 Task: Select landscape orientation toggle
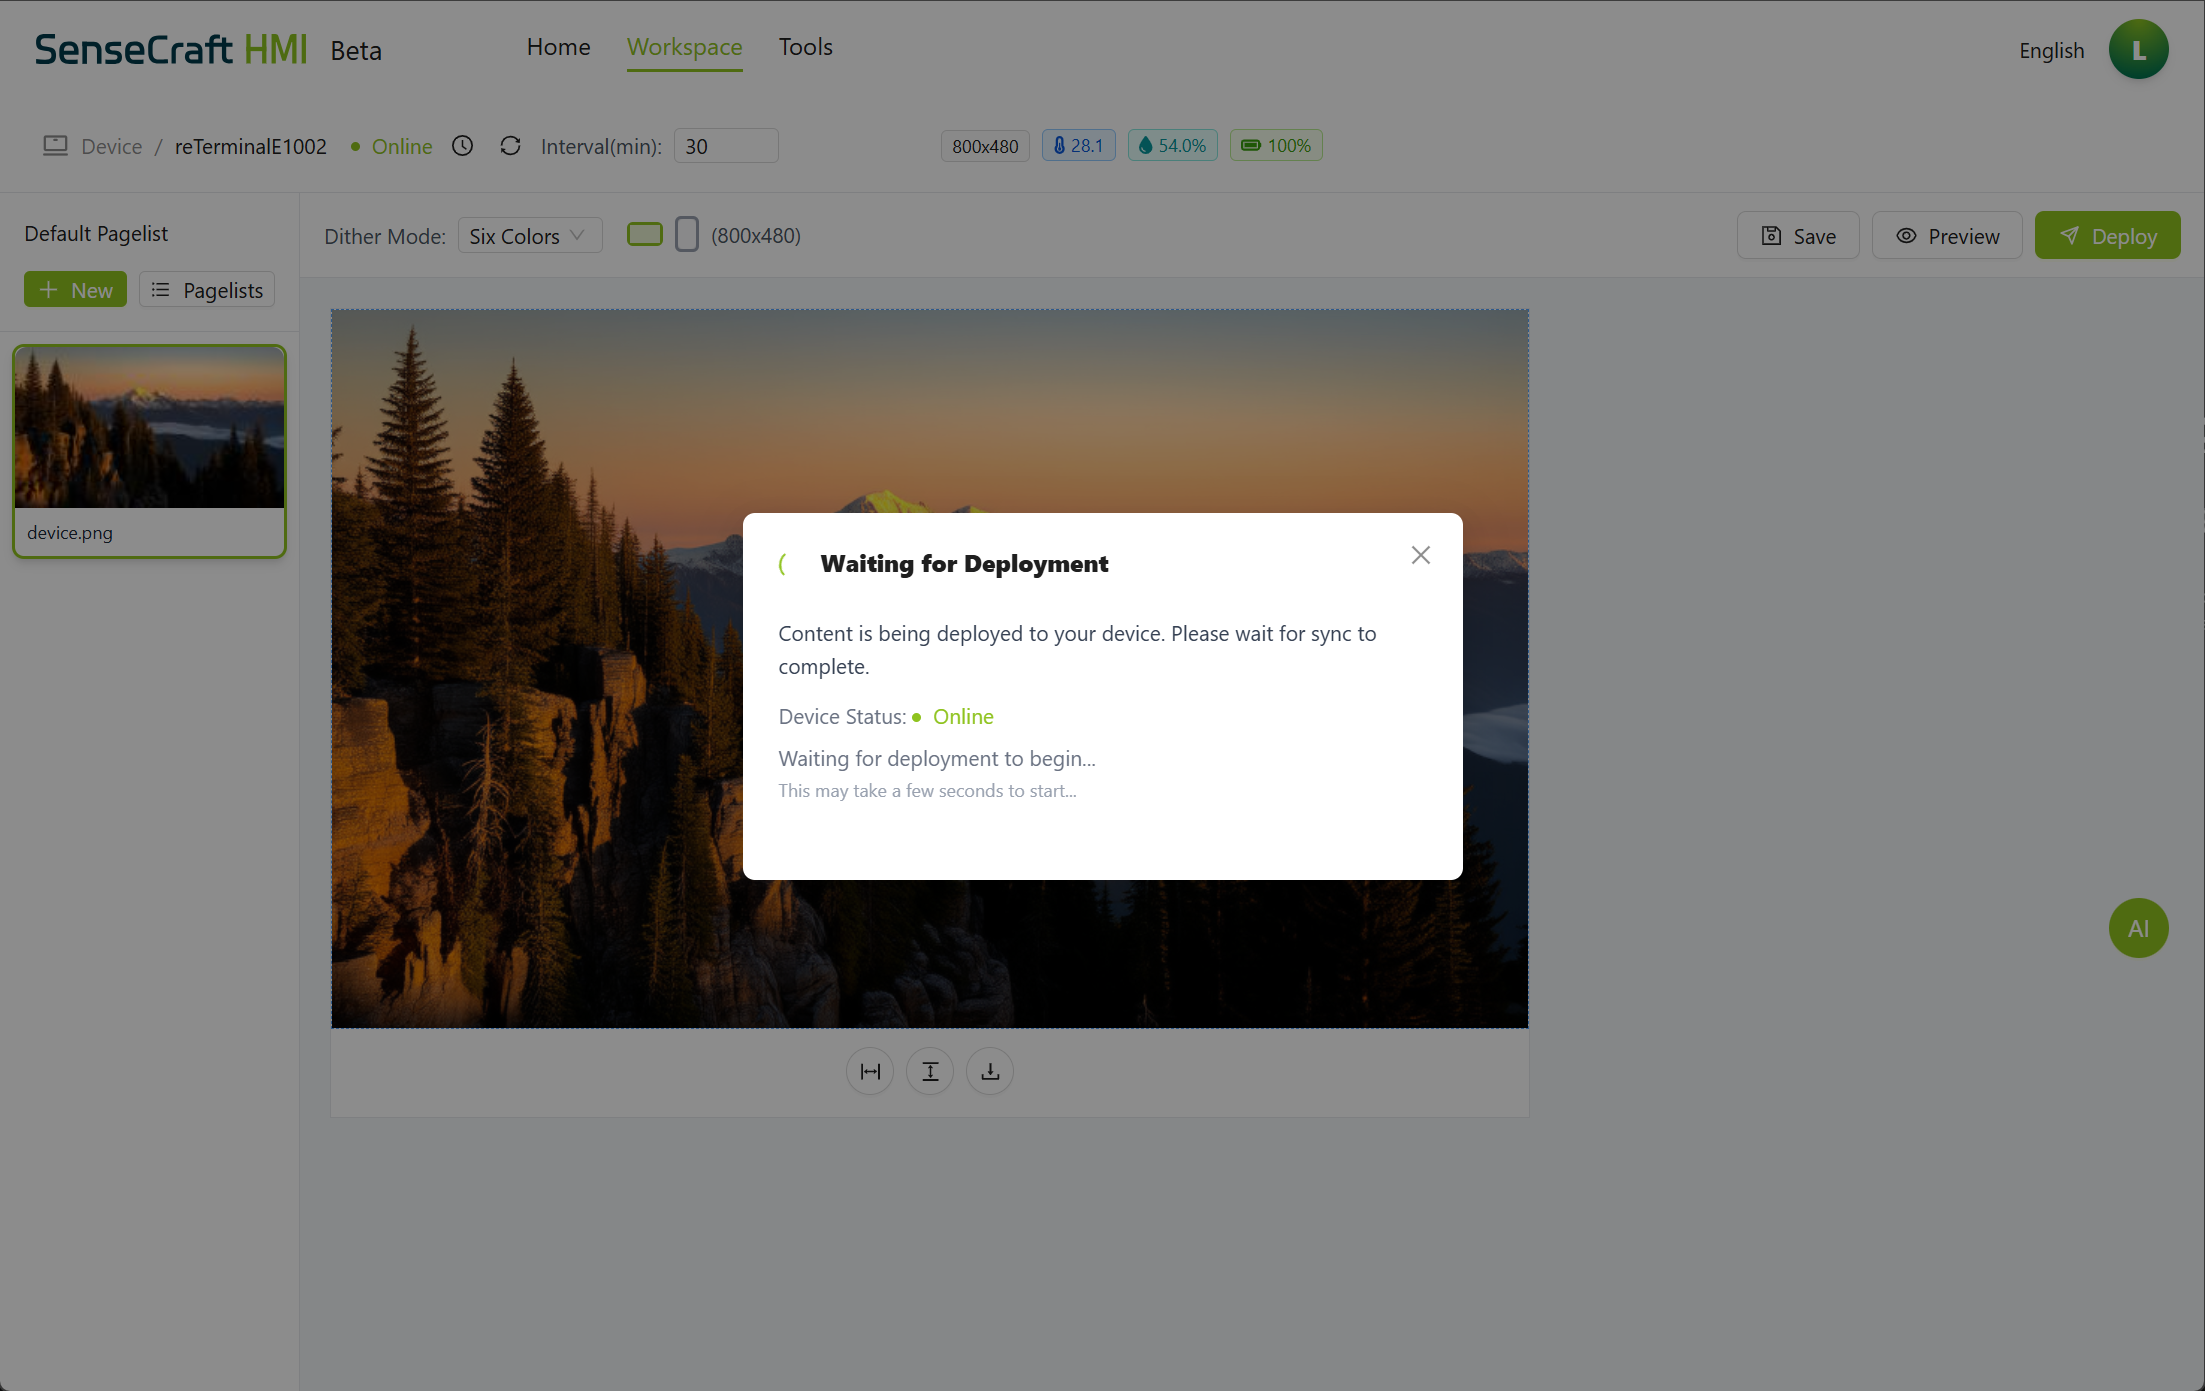pyautogui.click(x=645, y=235)
